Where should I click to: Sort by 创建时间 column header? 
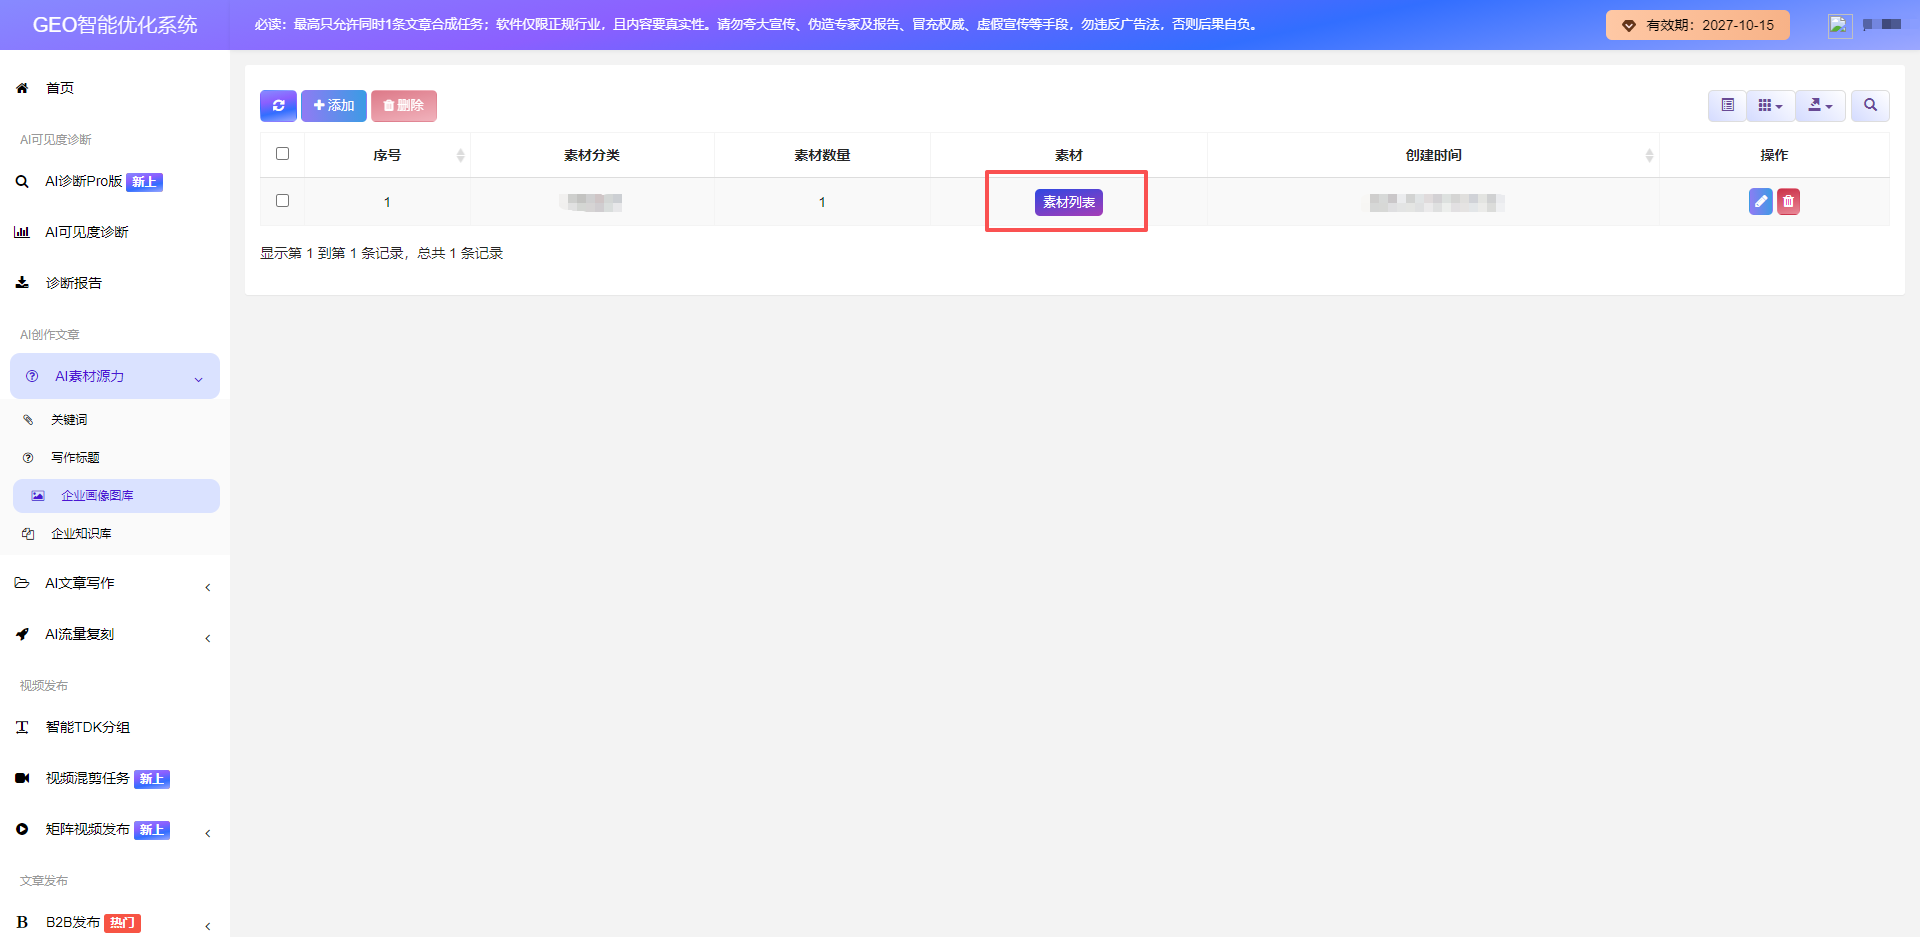1433,155
